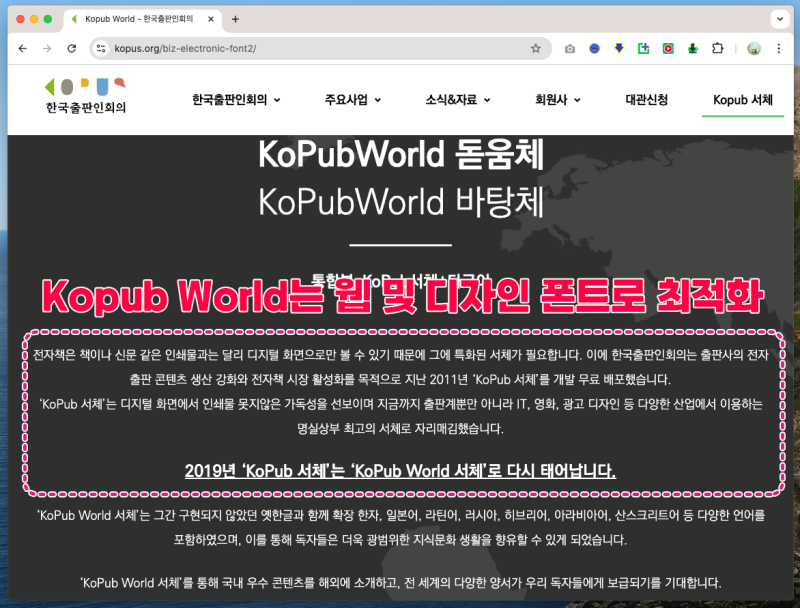This screenshot has height=608, width=800.
Task: Click the red-green video extension icon
Action: coord(668,48)
